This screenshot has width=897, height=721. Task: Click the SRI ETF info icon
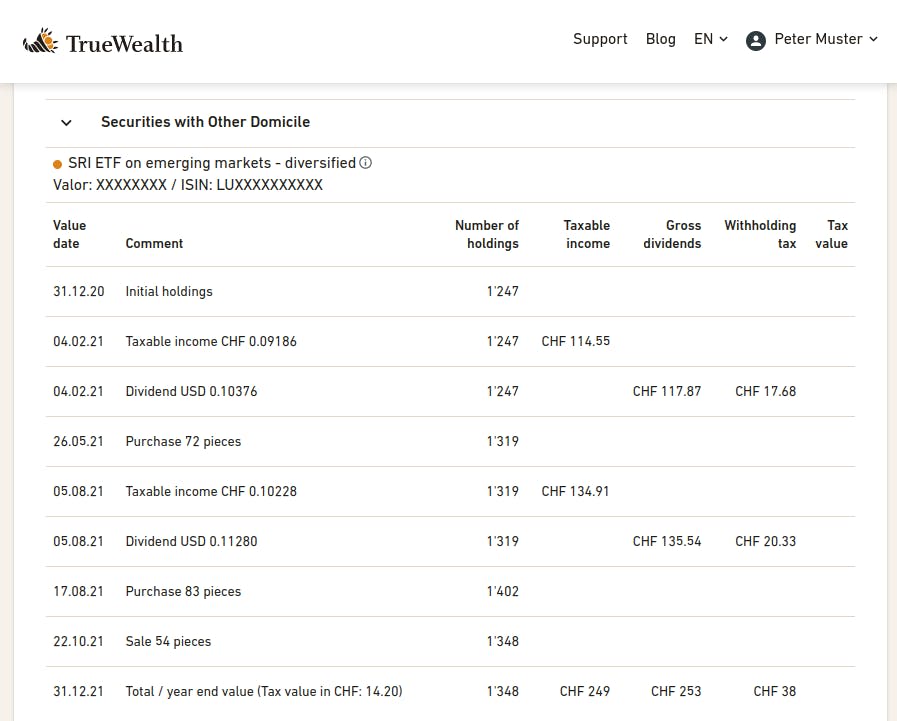(x=366, y=163)
